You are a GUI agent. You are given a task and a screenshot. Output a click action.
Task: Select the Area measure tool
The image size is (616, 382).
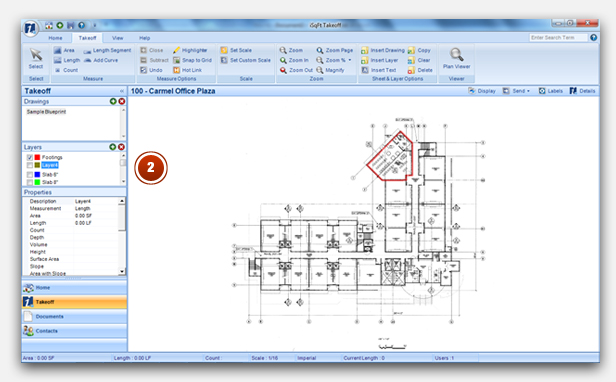pos(64,50)
